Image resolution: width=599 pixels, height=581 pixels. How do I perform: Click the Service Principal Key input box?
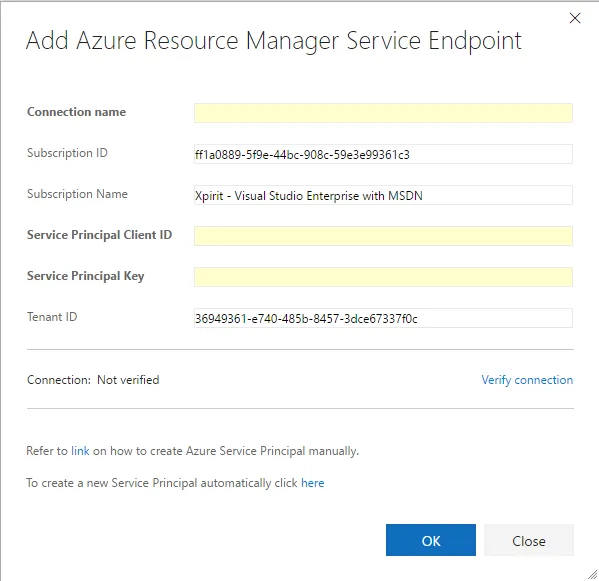coord(383,277)
